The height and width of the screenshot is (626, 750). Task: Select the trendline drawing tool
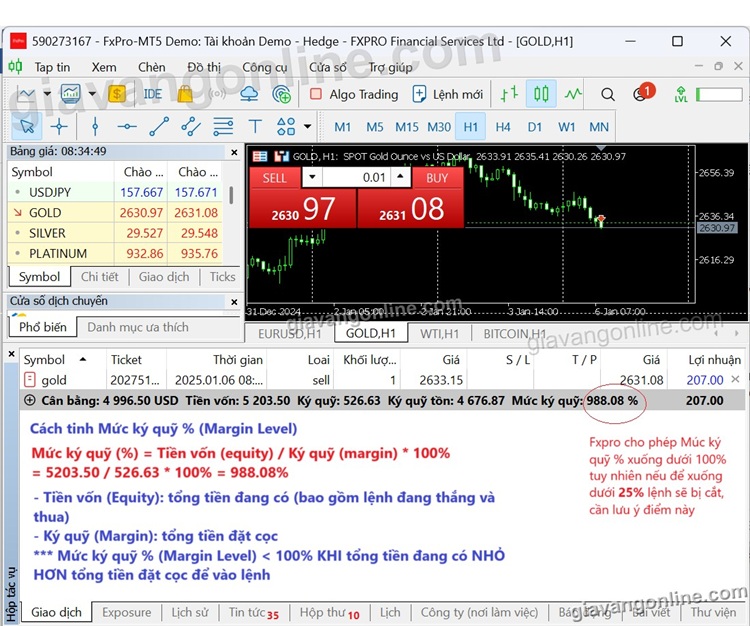[159, 127]
